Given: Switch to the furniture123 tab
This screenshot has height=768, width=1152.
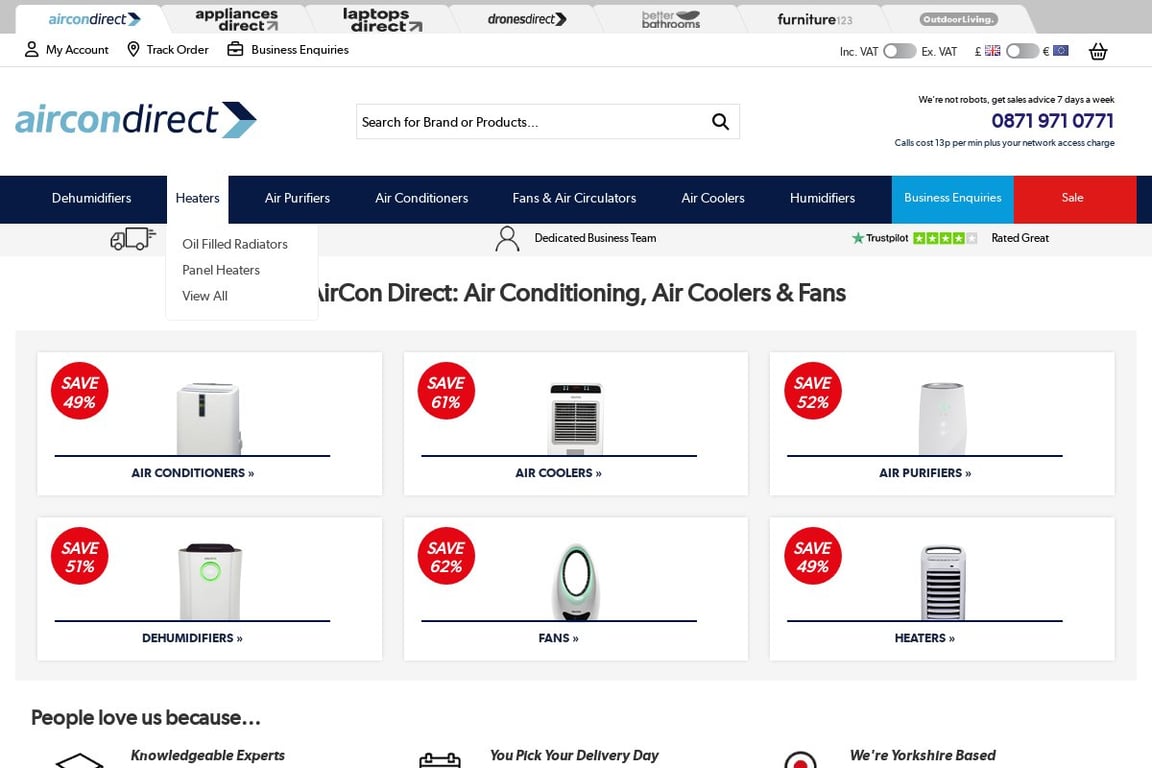Looking at the screenshot, I should tap(815, 20).
